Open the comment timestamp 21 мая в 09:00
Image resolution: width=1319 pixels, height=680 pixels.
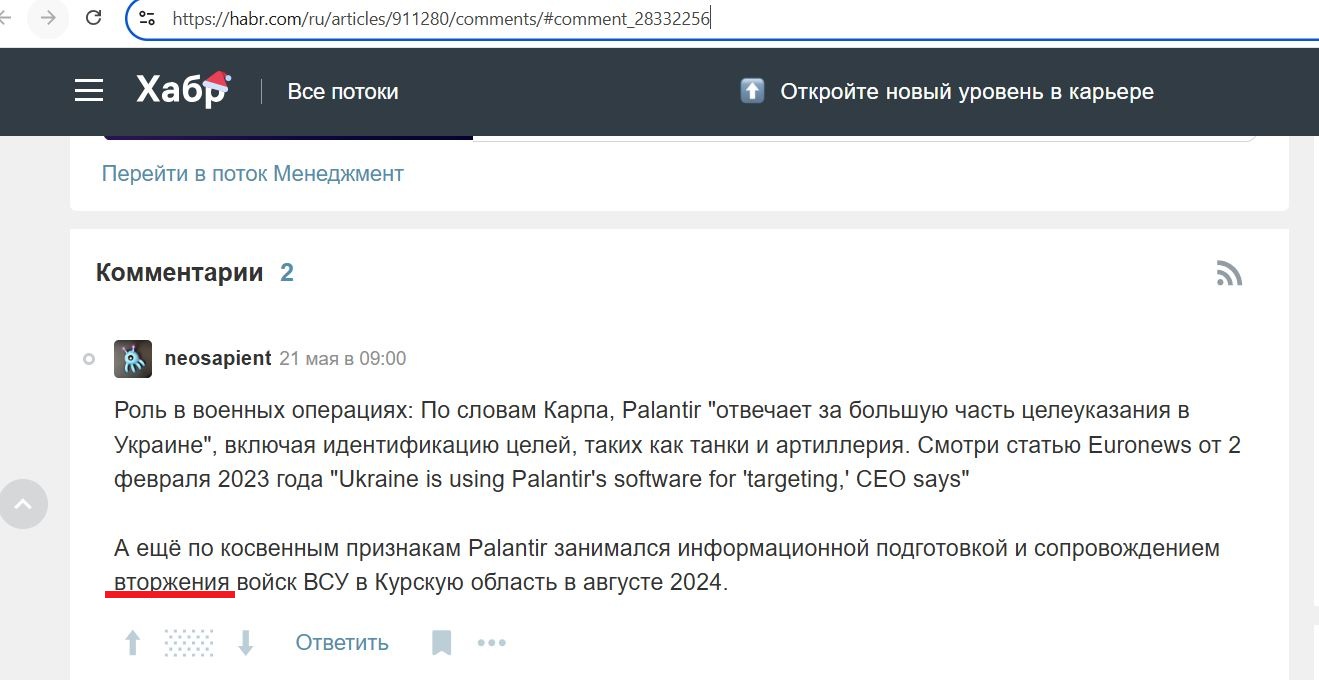point(342,358)
